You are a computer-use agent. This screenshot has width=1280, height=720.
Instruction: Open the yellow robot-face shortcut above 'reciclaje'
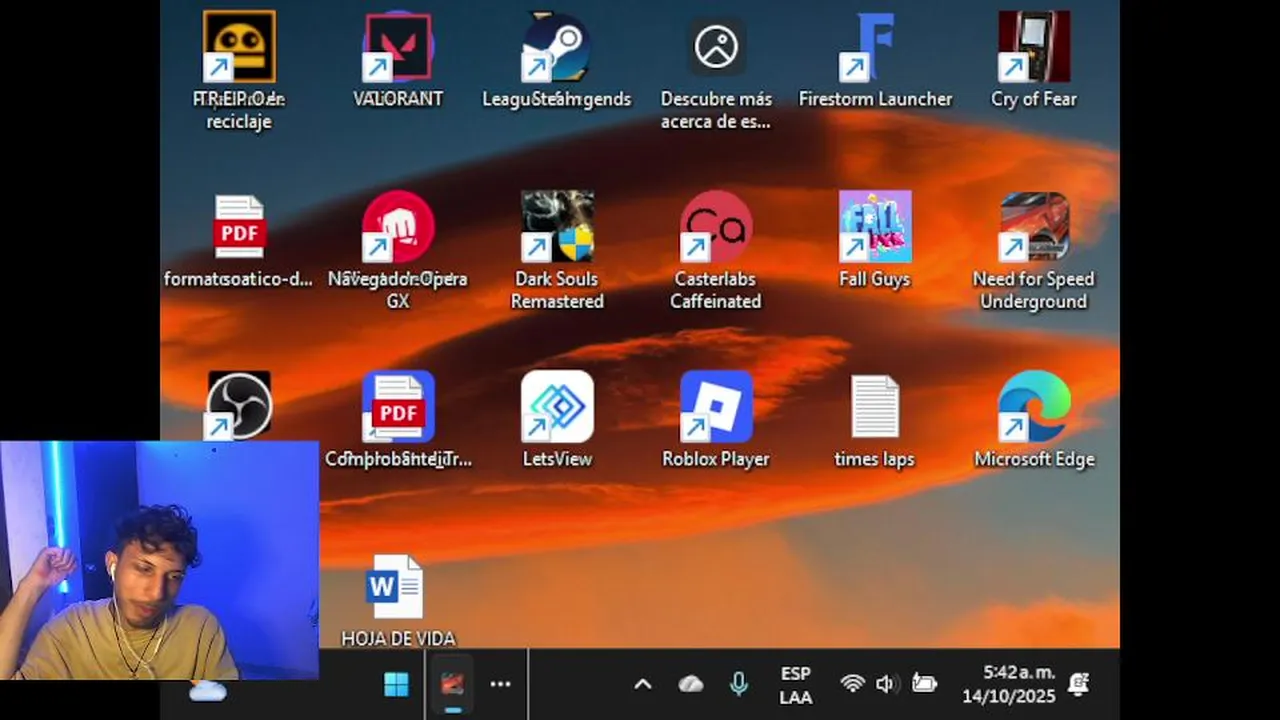pyautogui.click(x=239, y=47)
